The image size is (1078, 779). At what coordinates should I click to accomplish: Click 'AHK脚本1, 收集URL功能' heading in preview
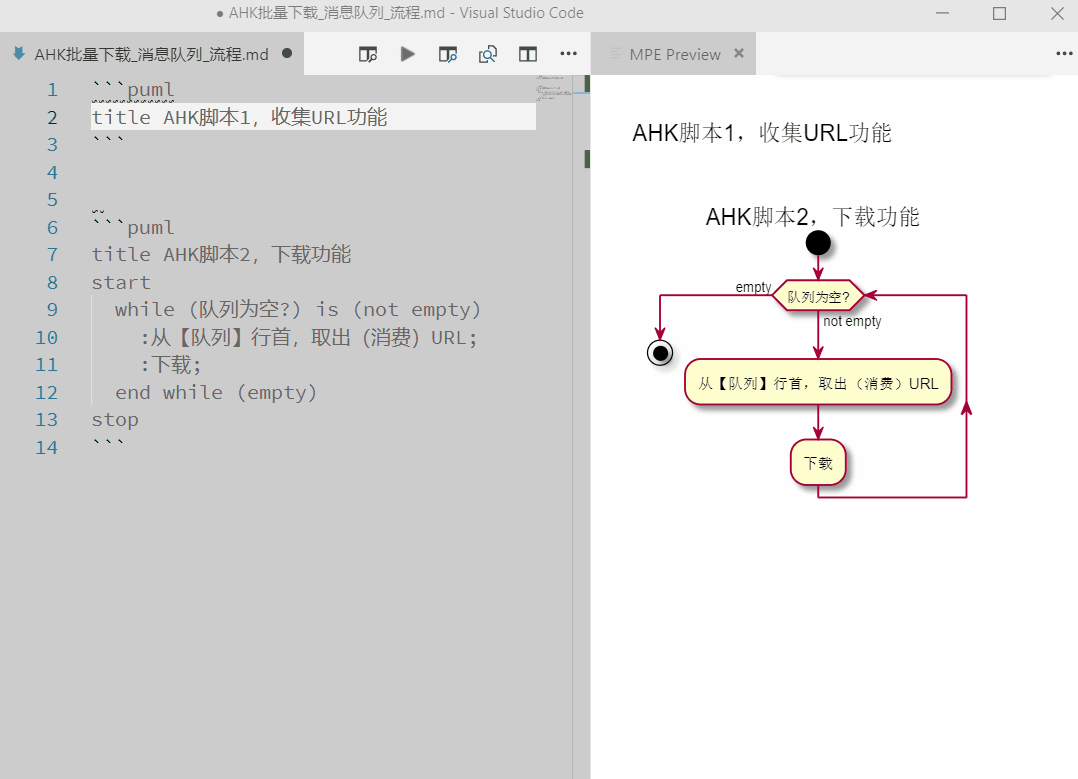click(x=762, y=133)
